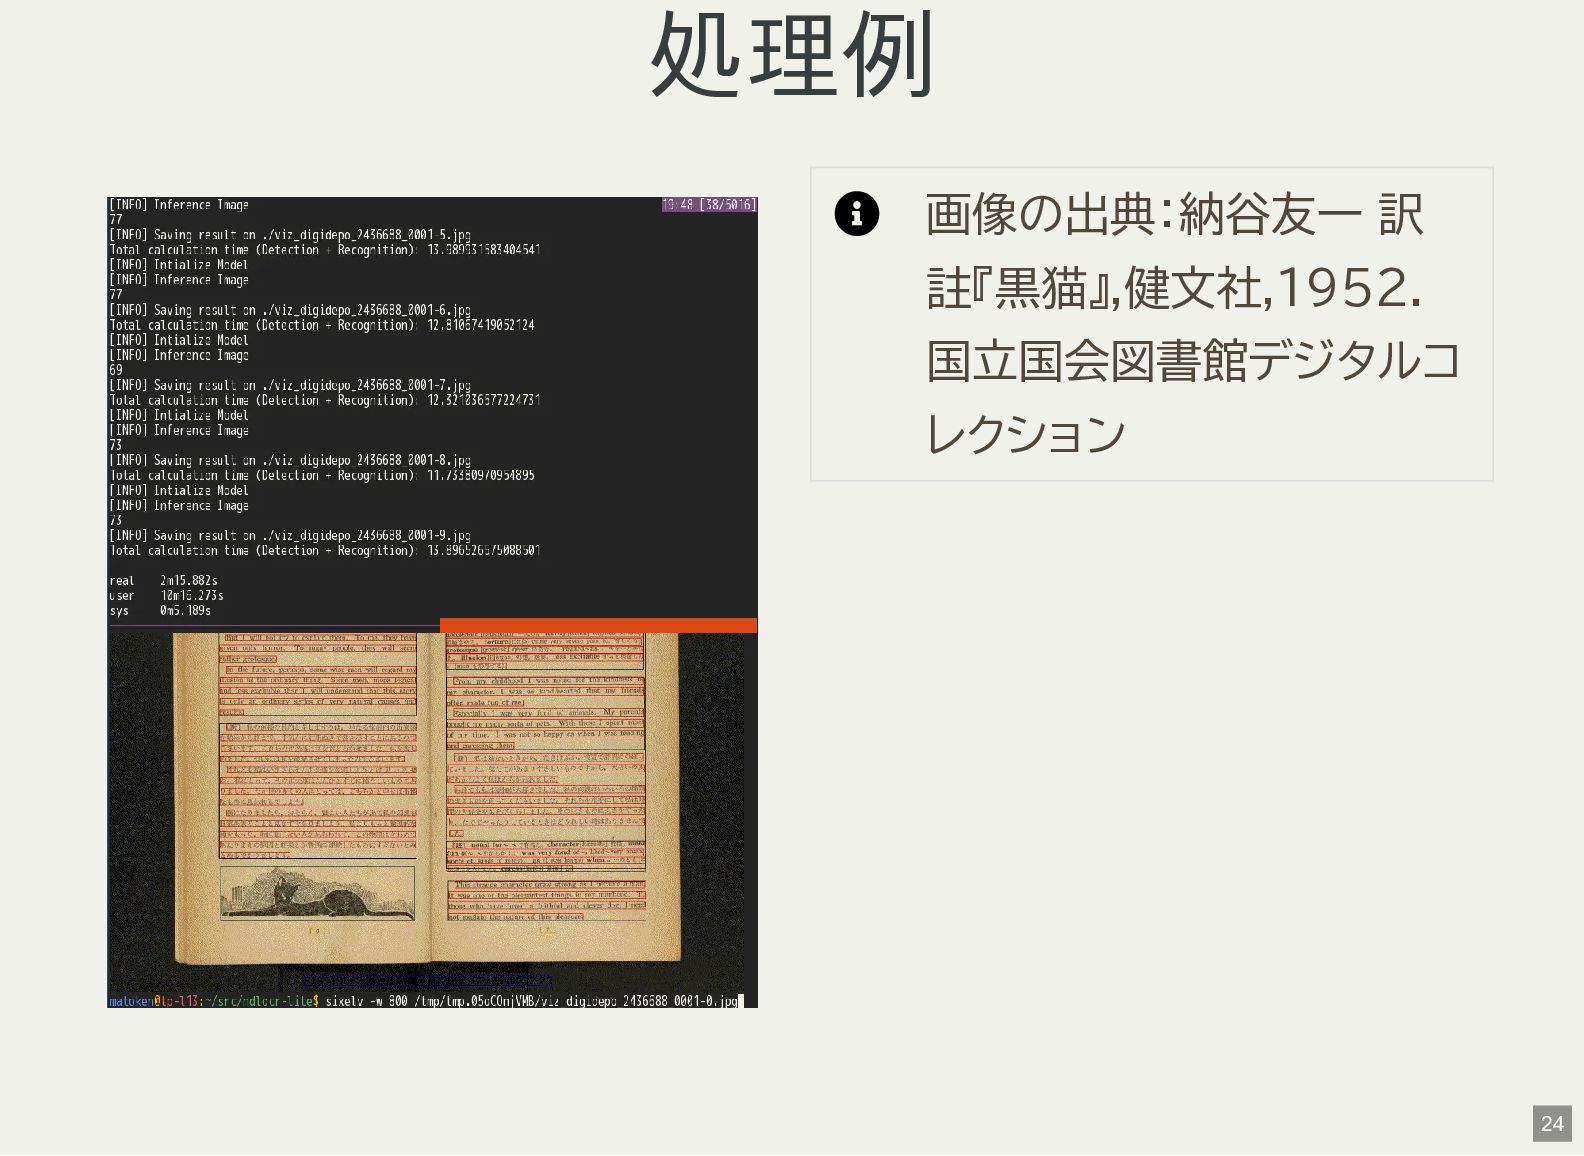Click the image source text 画像の出典
Image resolution: width=1584 pixels, height=1156 pixels.
click(x=1040, y=215)
